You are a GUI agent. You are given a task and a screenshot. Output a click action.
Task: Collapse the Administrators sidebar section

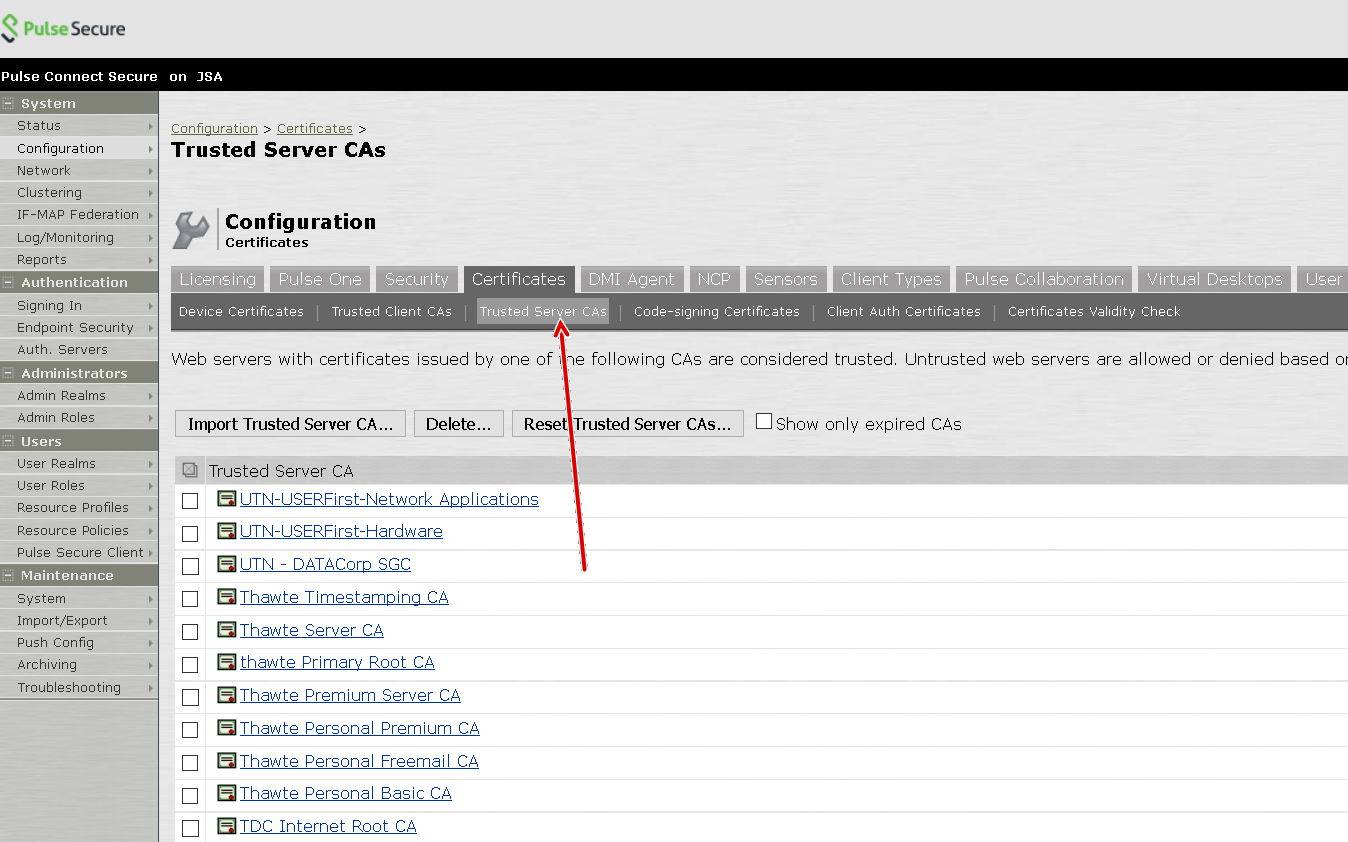8,373
